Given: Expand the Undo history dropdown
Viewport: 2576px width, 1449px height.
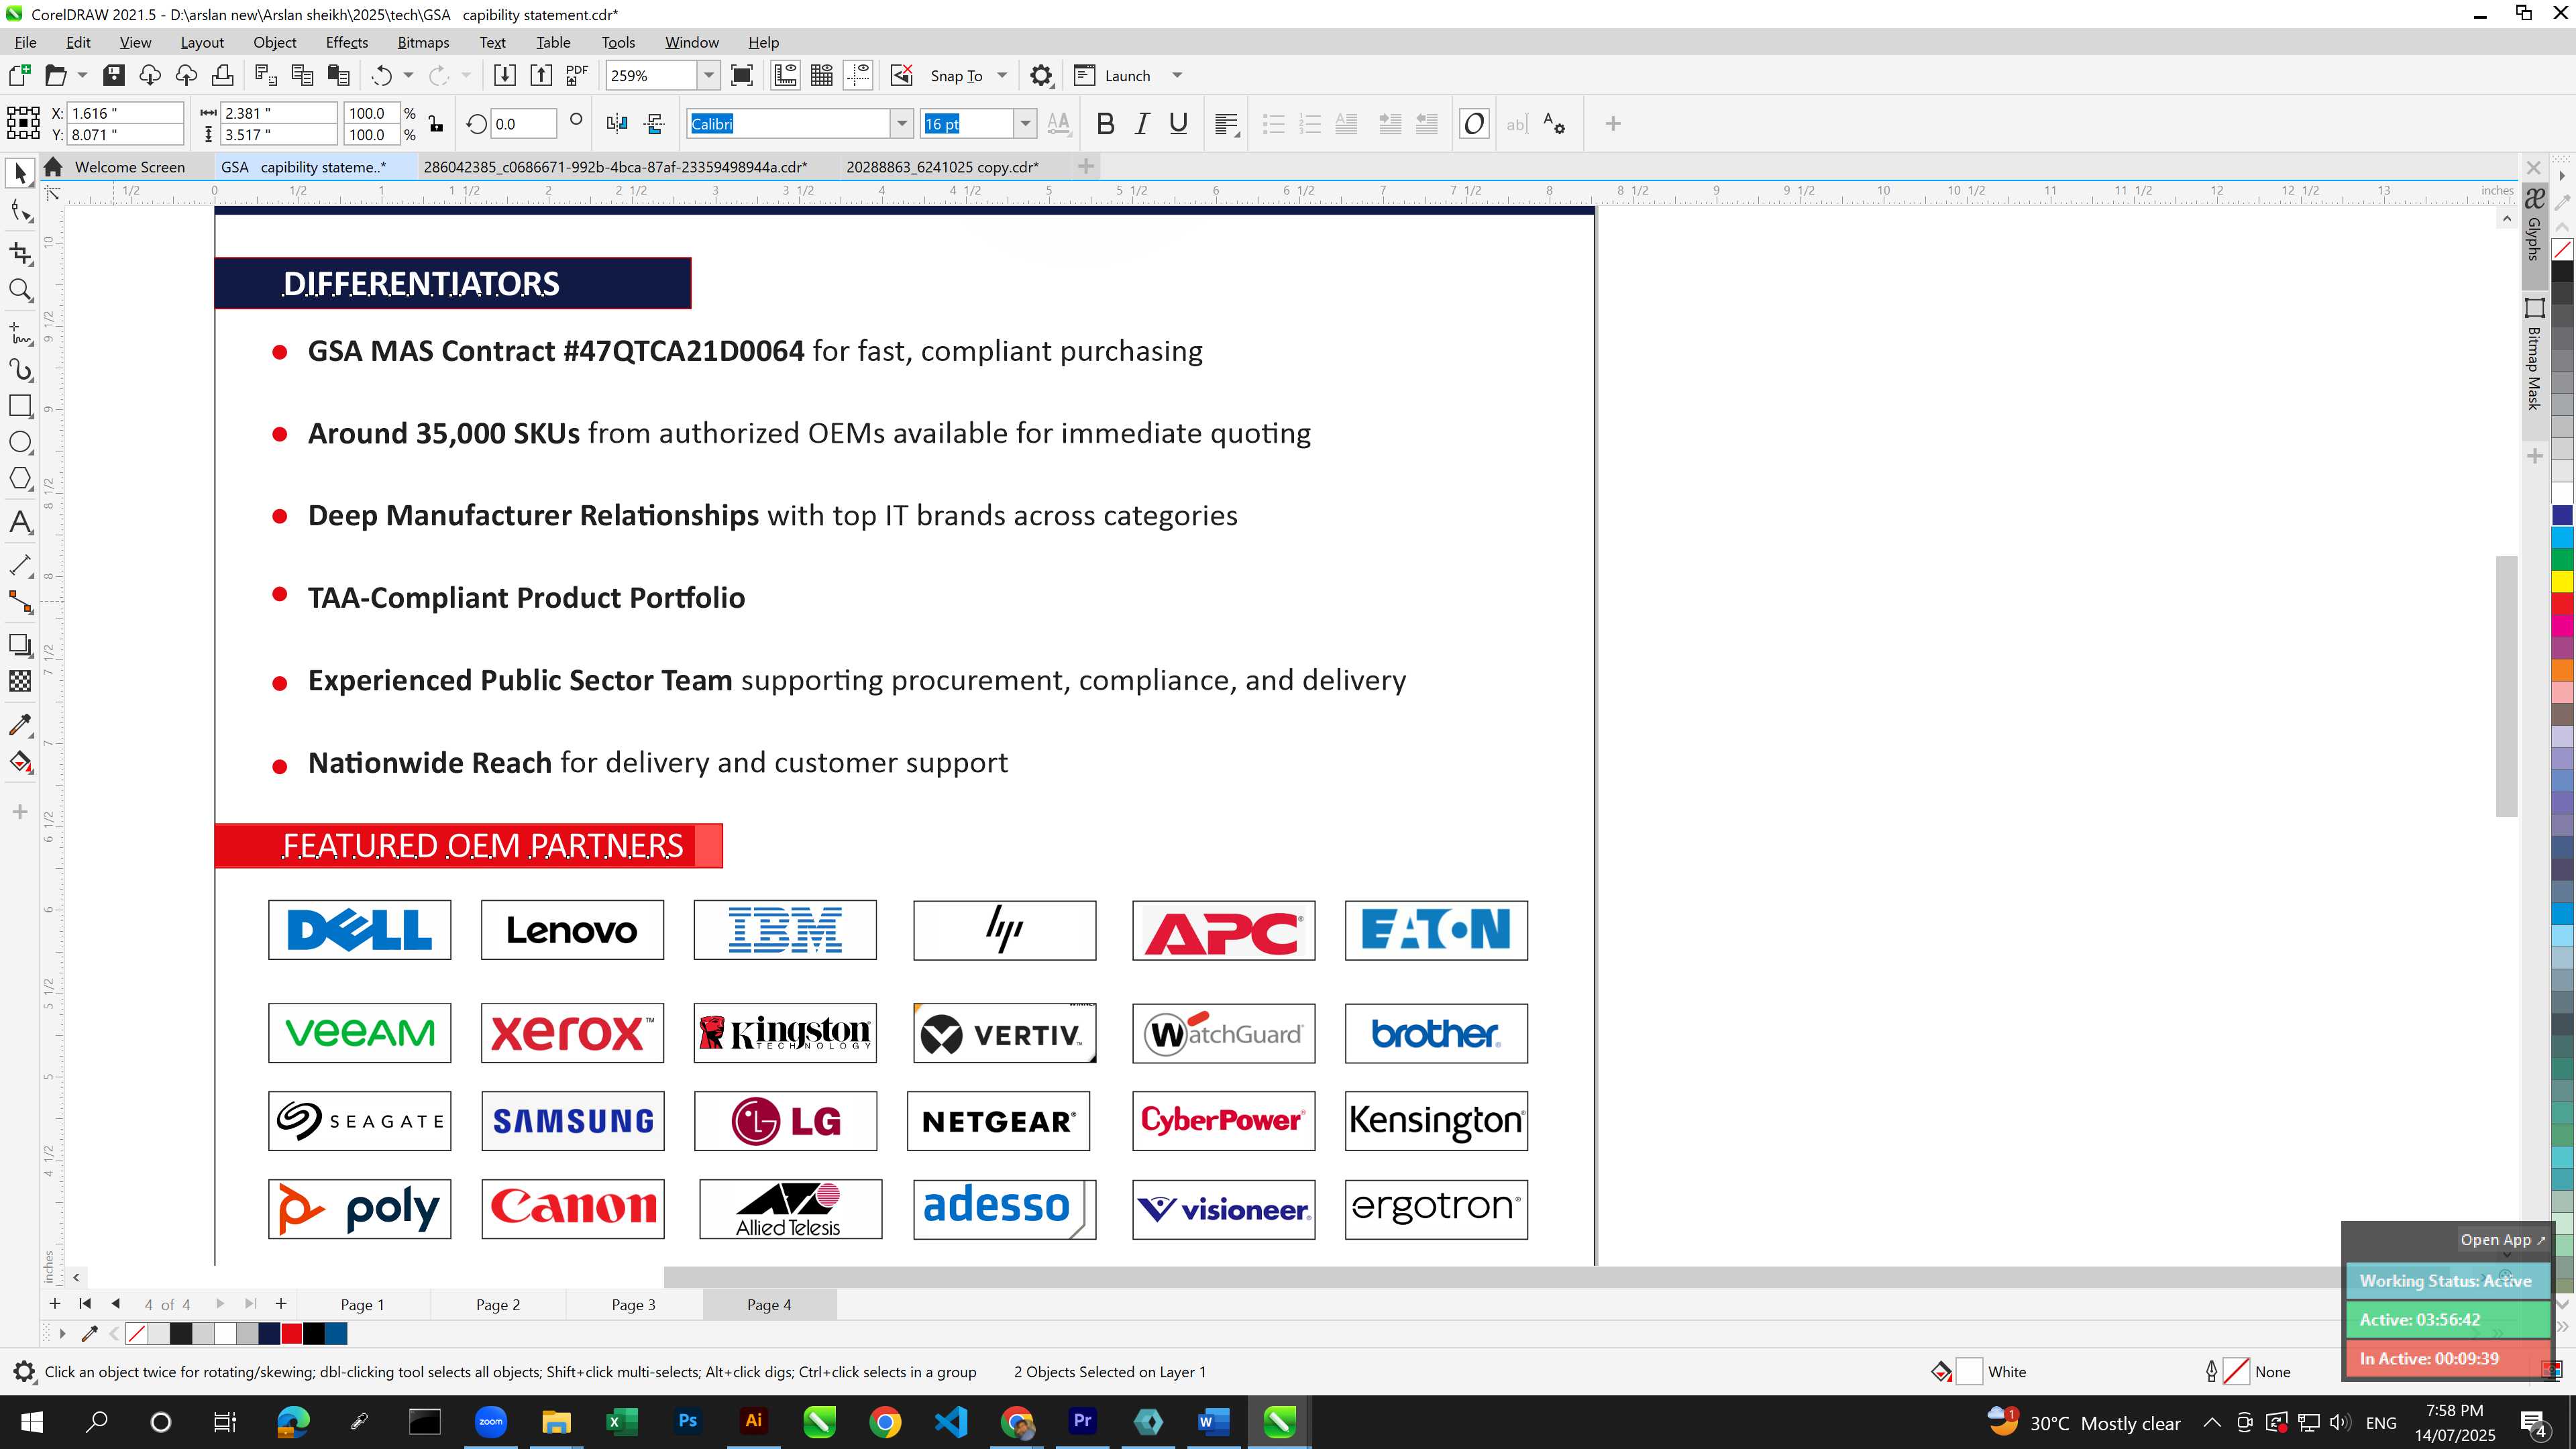Looking at the screenshot, I should pos(408,76).
